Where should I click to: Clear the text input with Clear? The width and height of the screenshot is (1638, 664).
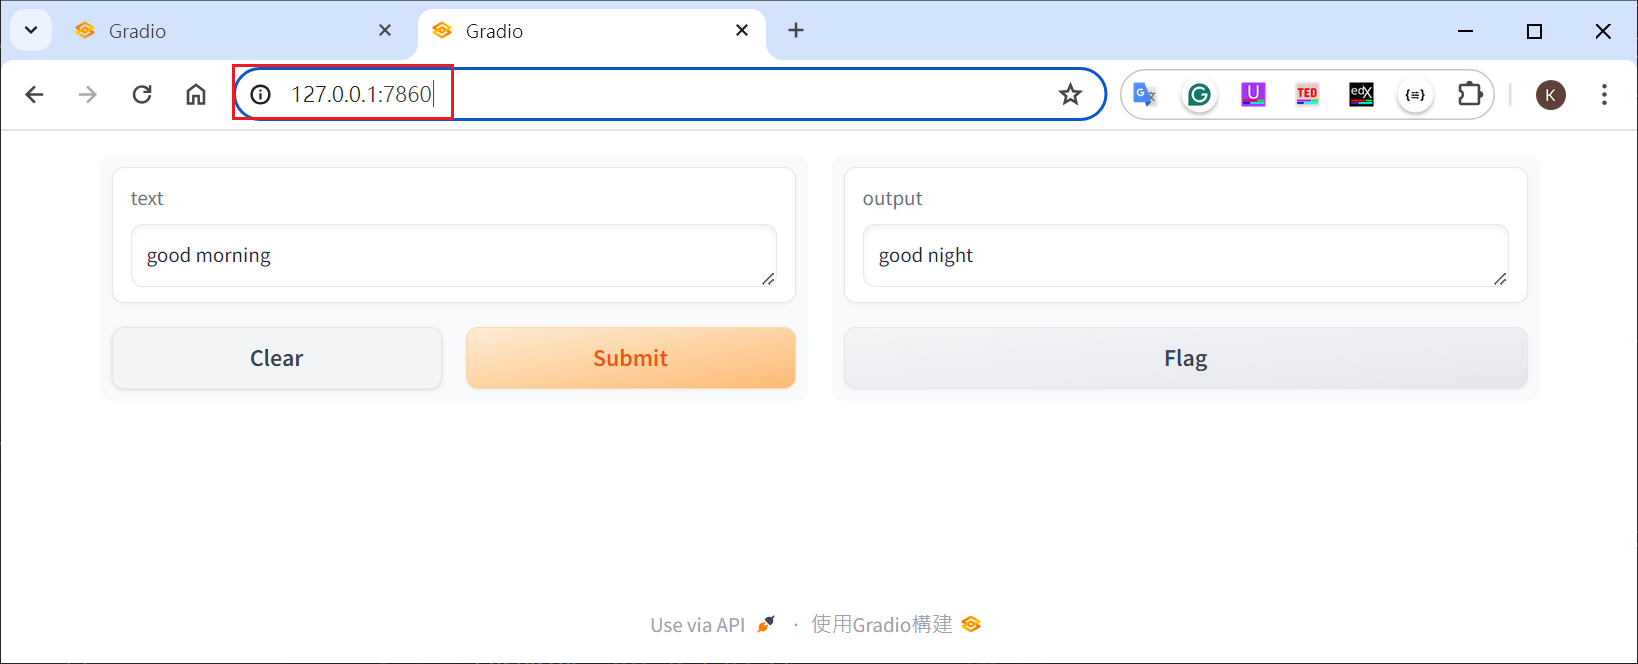277,358
